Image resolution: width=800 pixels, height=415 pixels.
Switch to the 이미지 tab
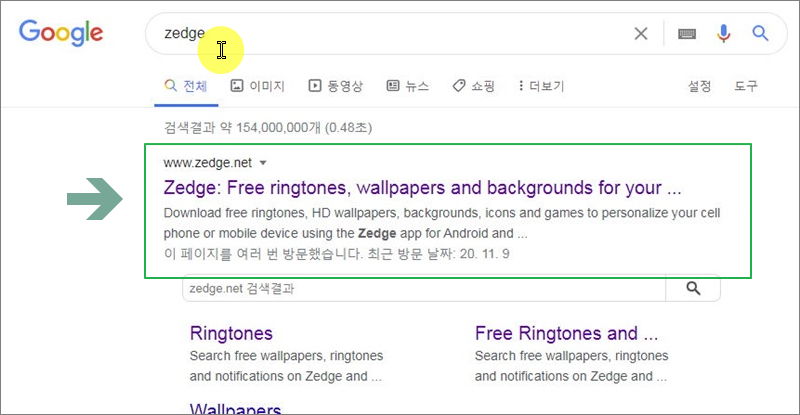click(x=258, y=86)
